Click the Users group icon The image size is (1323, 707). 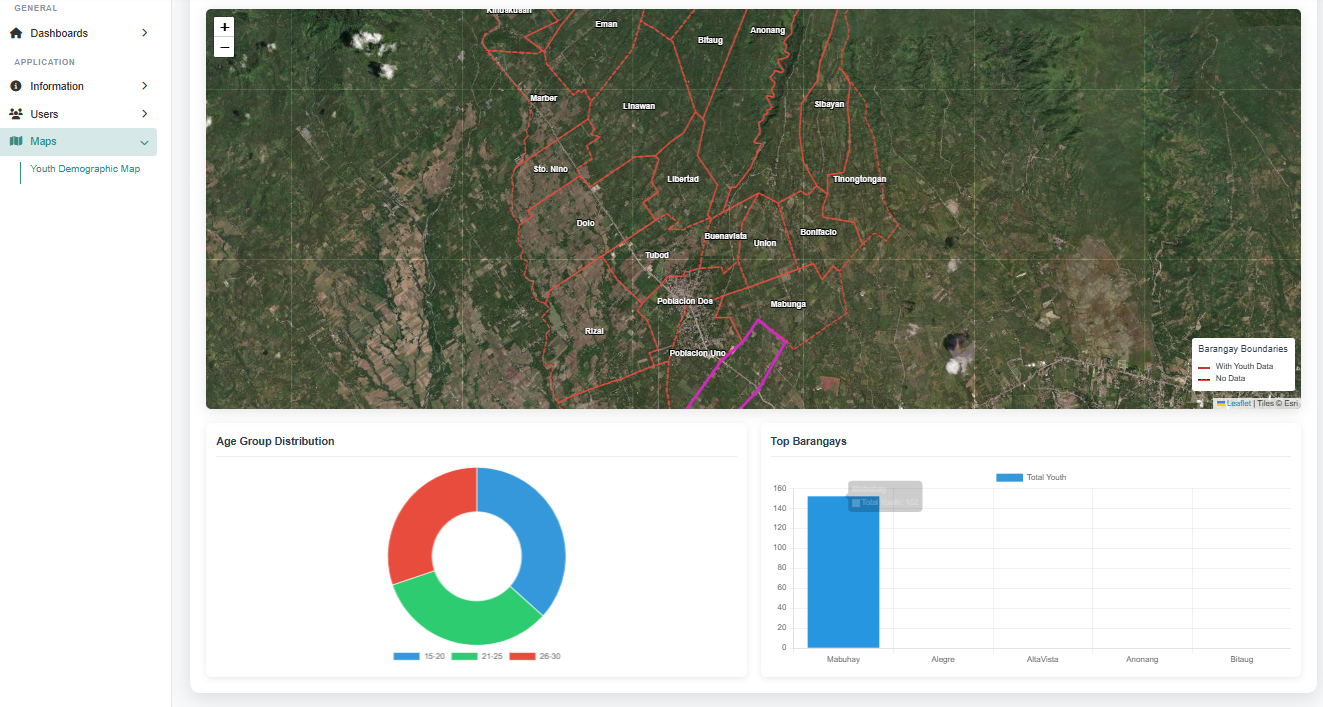(16, 114)
